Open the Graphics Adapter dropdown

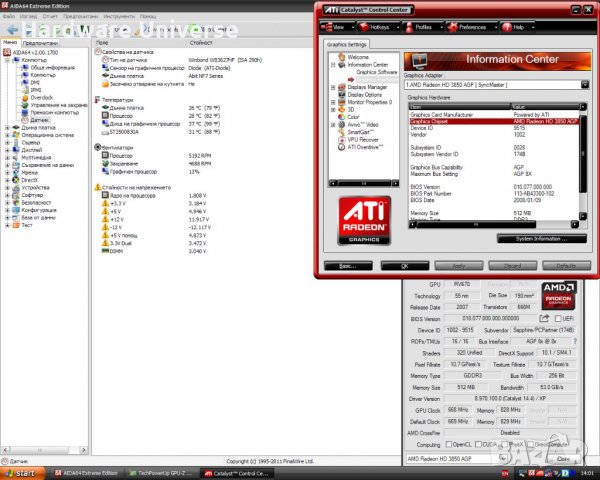click(585, 85)
